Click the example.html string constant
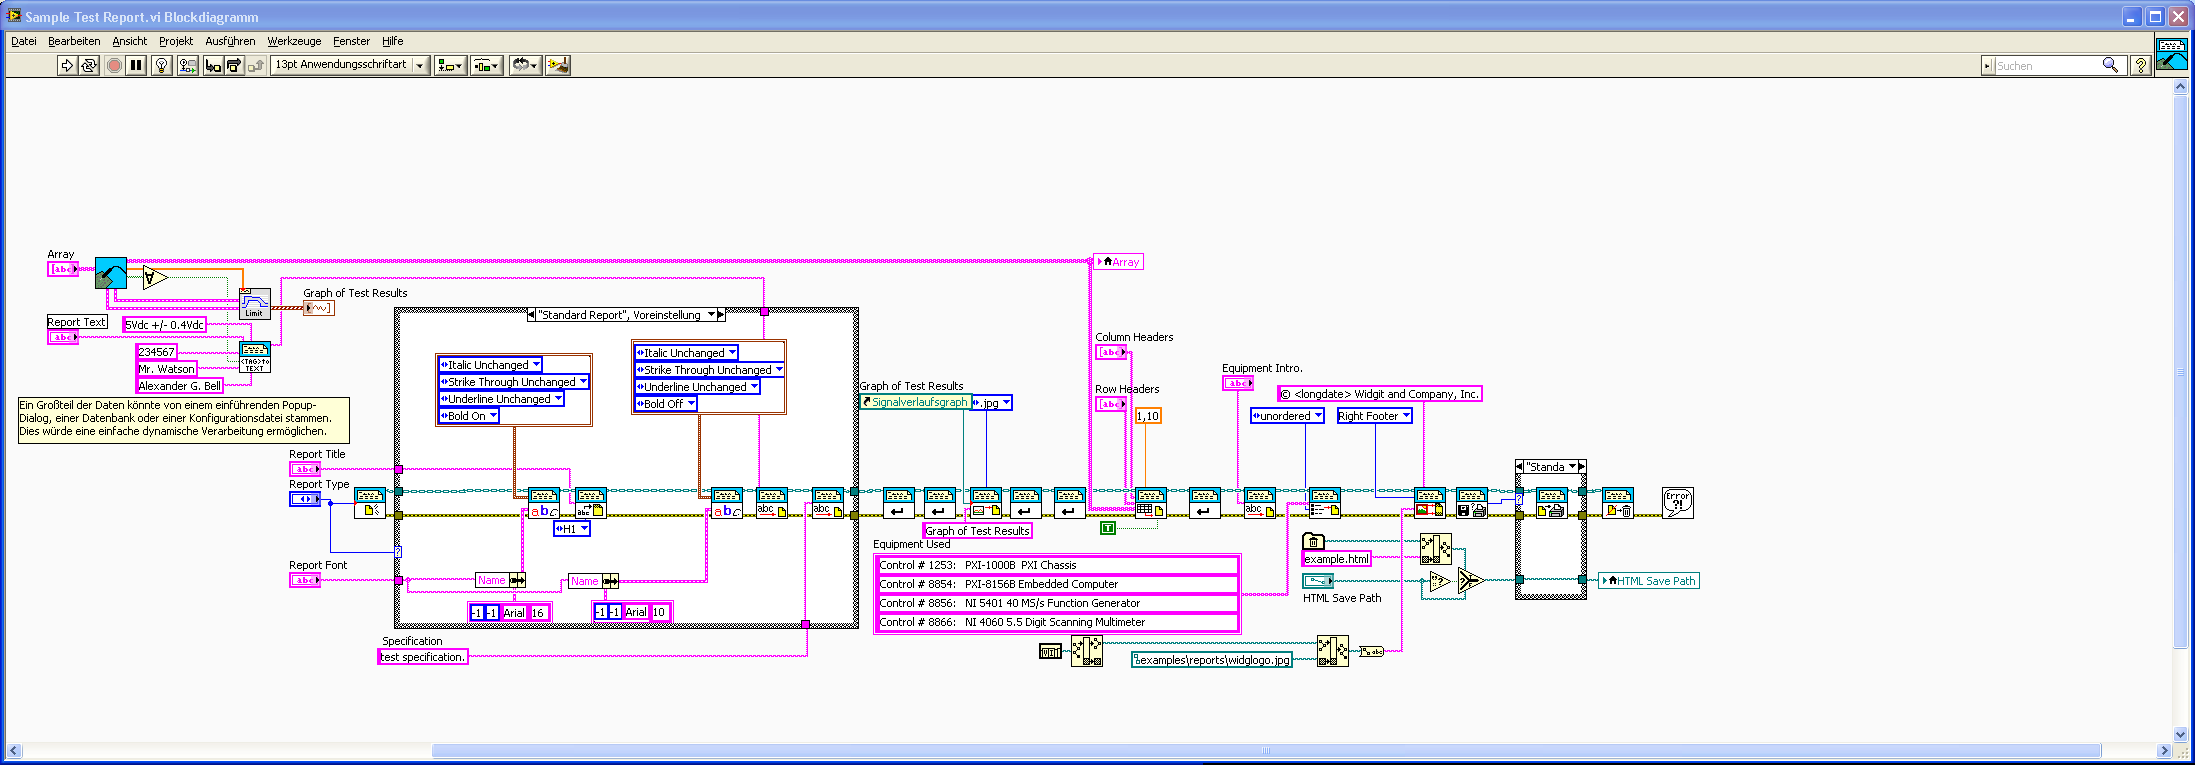The width and height of the screenshot is (2195, 765). [1337, 559]
